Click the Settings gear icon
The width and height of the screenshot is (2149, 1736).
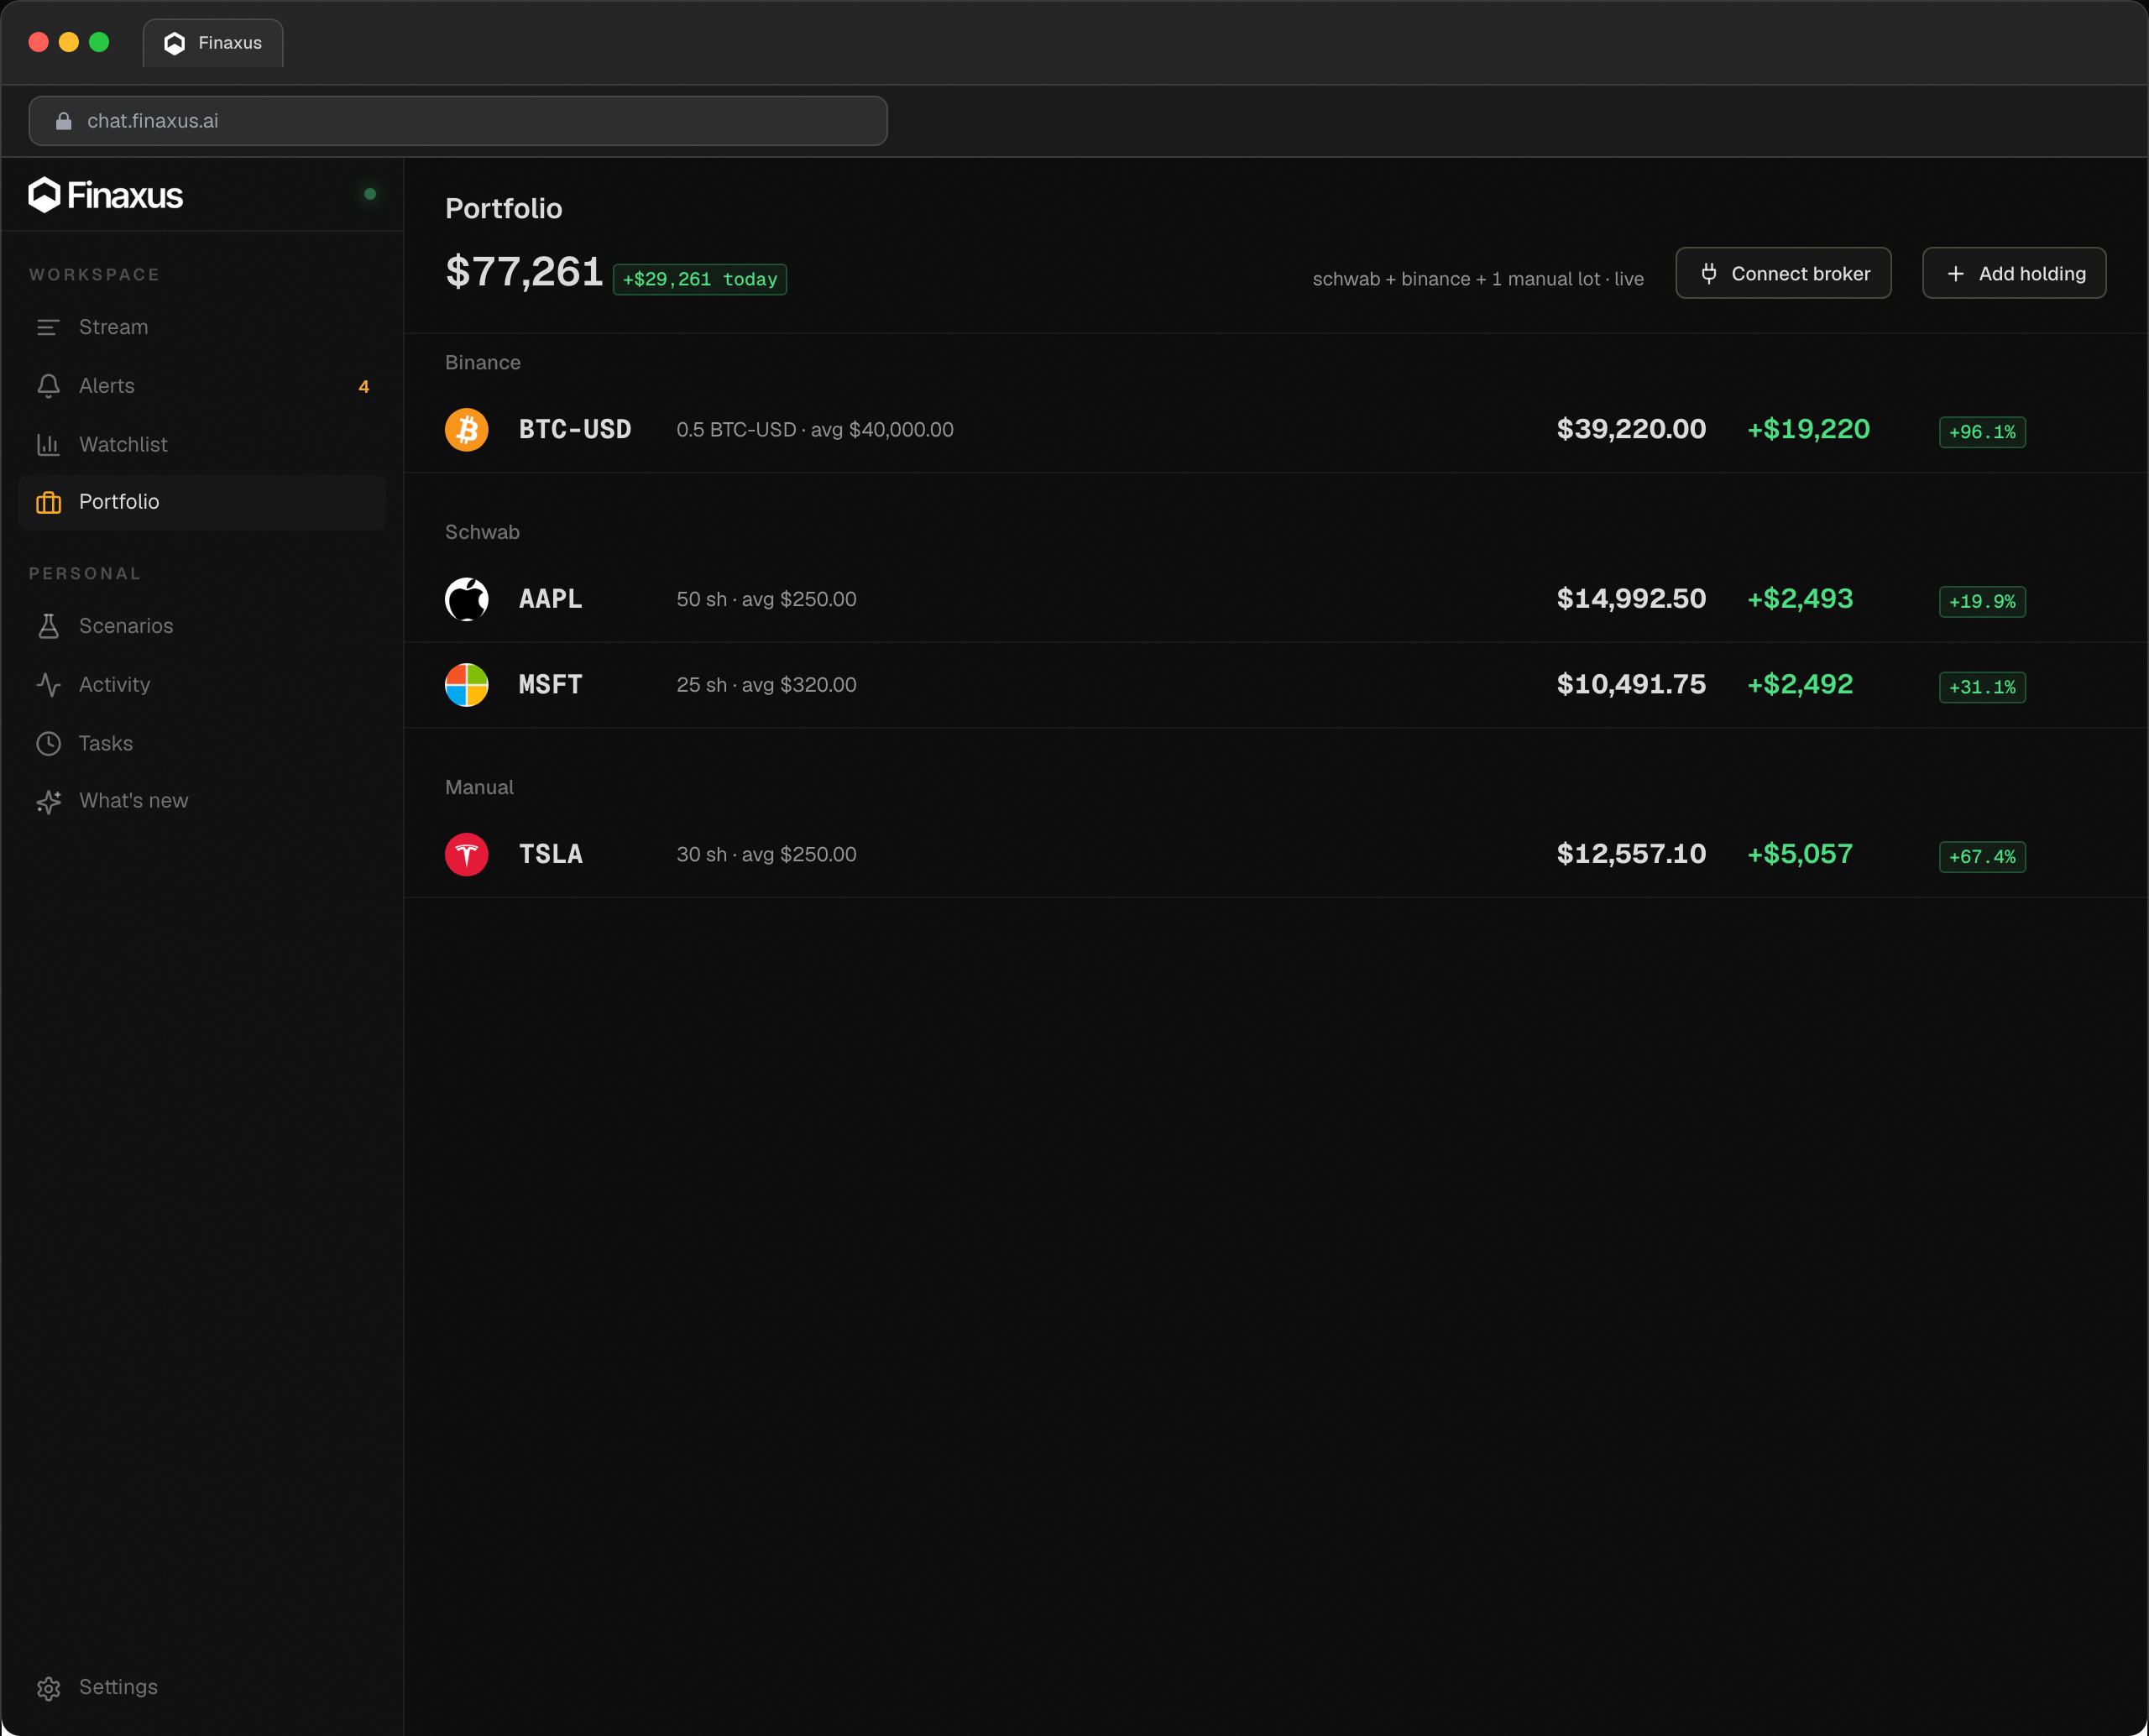pos(48,1688)
